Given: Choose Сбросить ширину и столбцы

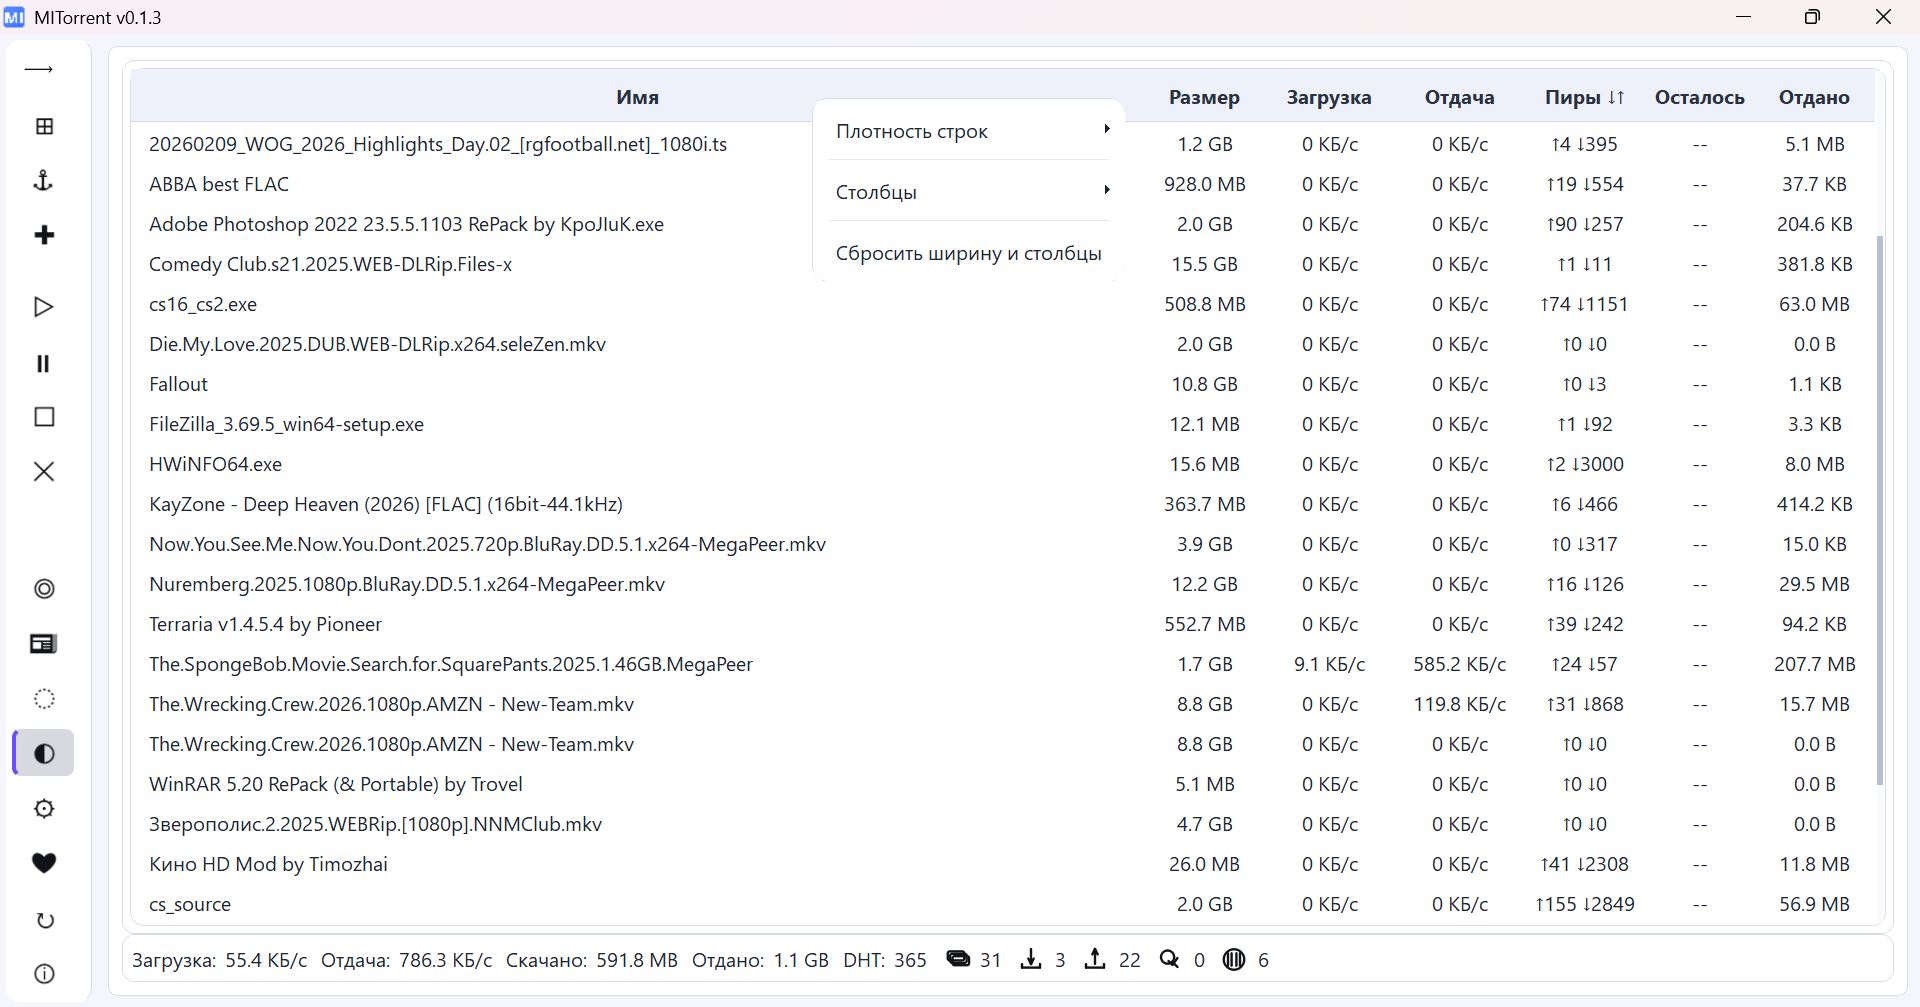Looking at the screenshot, I should [x=968, y=253].
